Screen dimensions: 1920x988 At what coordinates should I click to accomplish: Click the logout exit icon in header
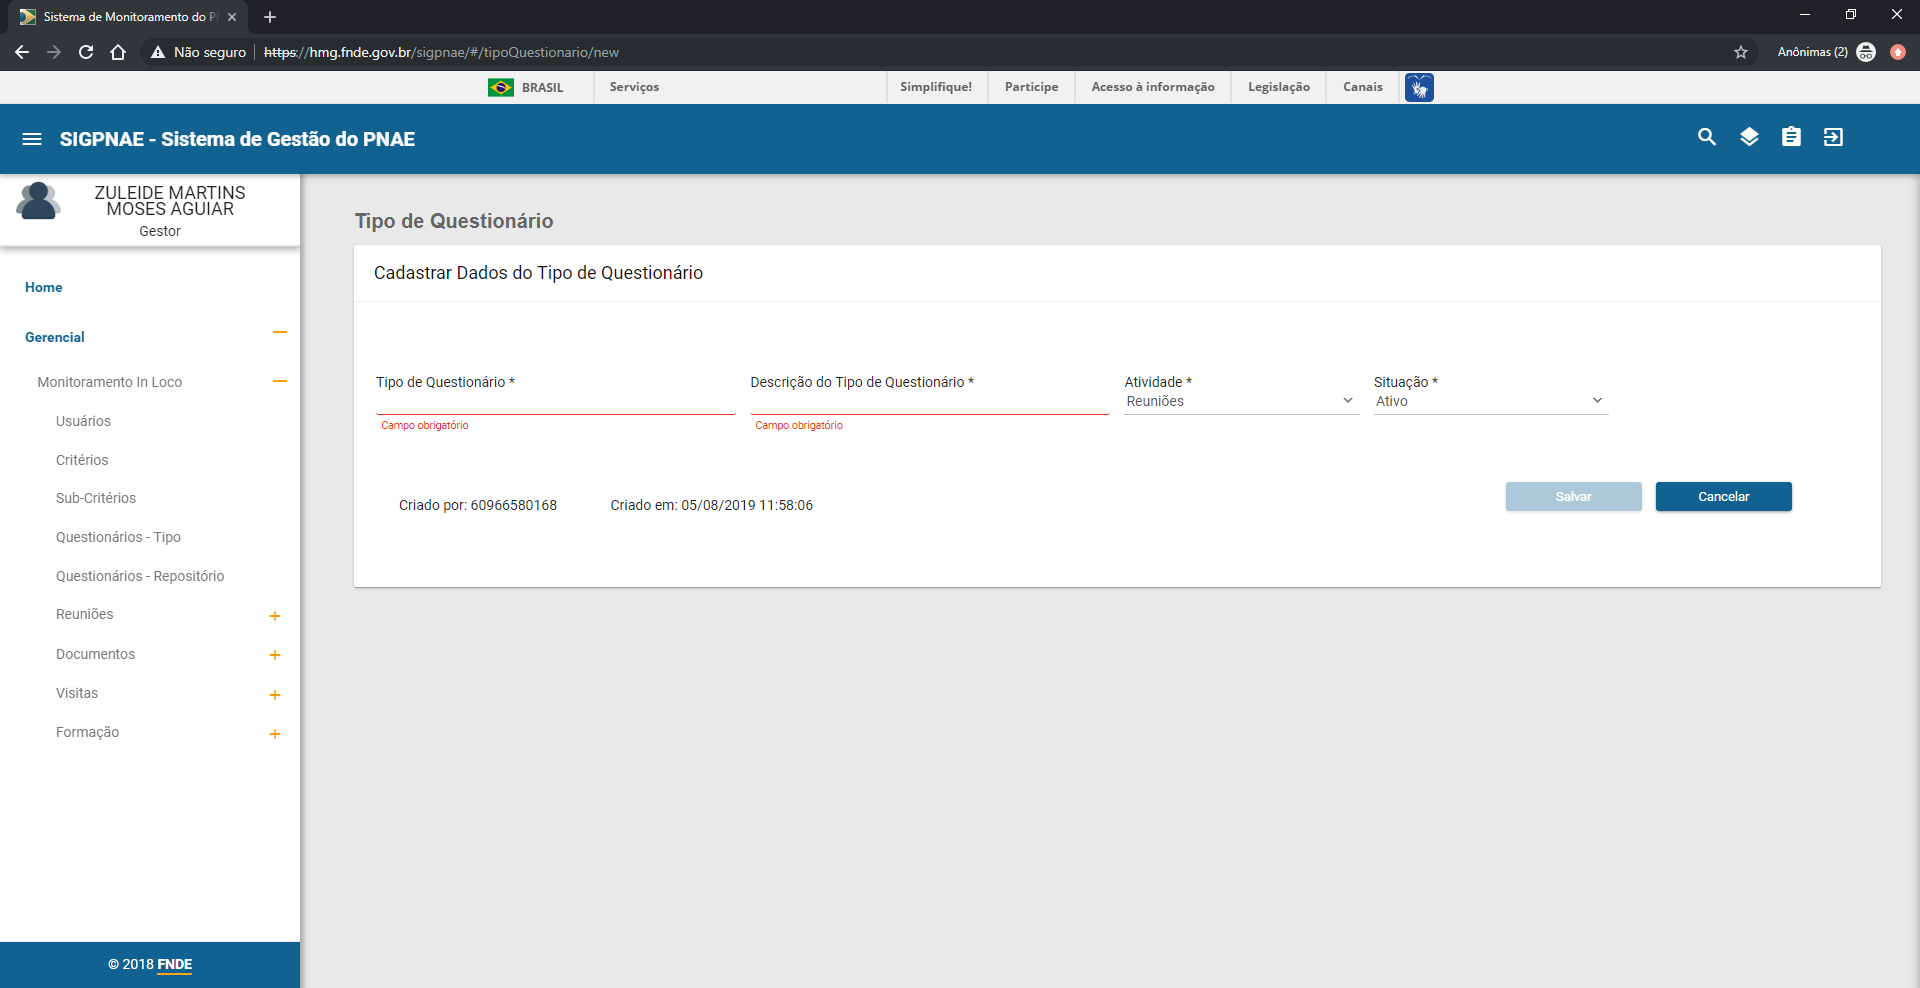(1833, 137)
